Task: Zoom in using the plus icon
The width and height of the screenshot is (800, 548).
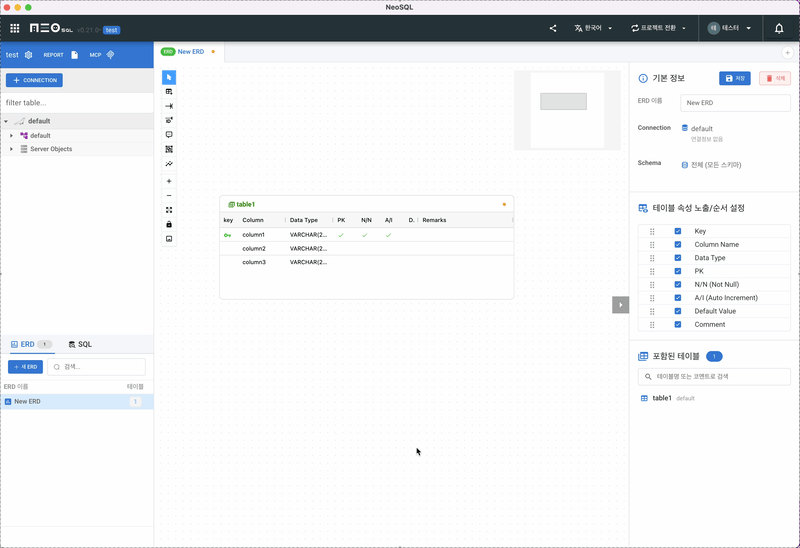Action: 169,181
